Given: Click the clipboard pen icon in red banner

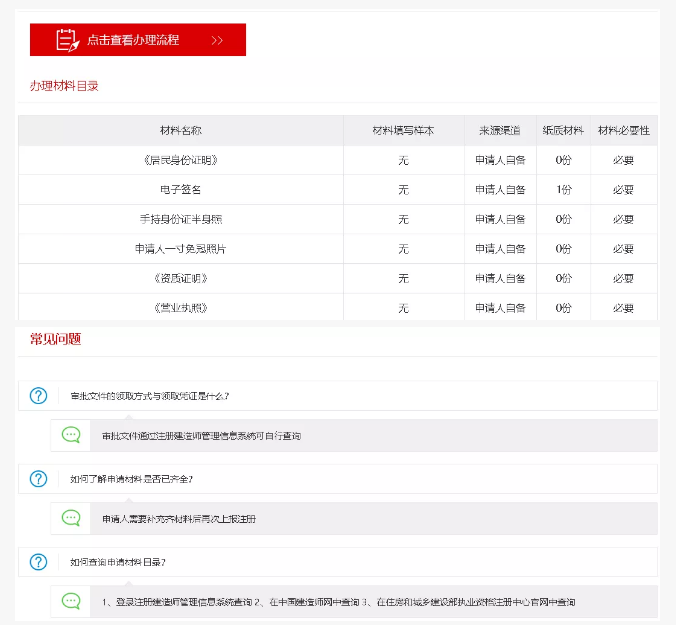Looking at the screenshot, I should pyautogui.click(x=68, y=40).
